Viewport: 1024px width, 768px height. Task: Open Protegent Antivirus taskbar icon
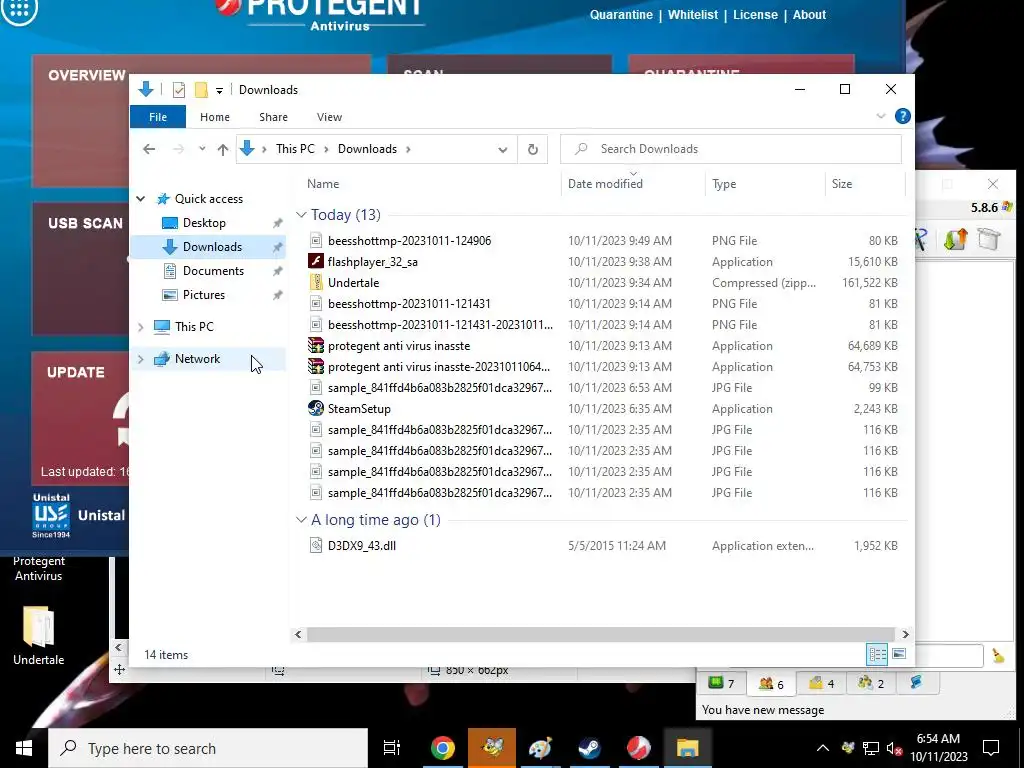639,748
